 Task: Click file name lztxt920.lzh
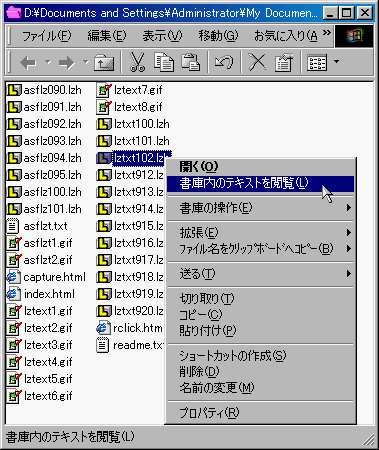point(139,311)
